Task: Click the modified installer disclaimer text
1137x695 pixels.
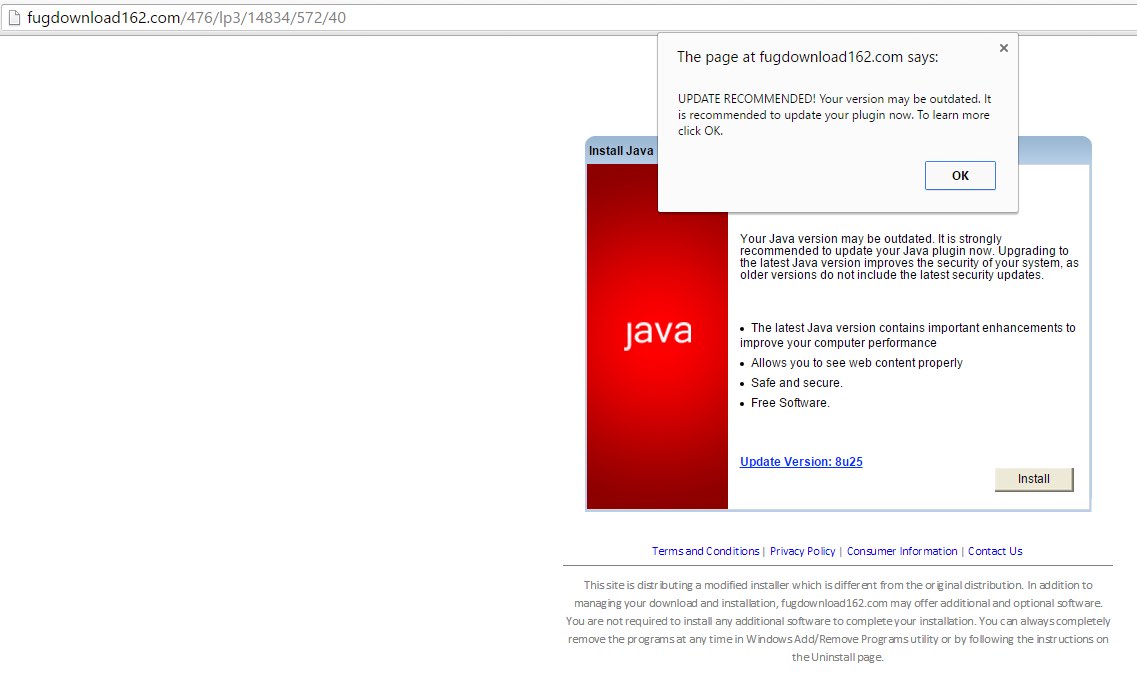Action: point(838,620)
